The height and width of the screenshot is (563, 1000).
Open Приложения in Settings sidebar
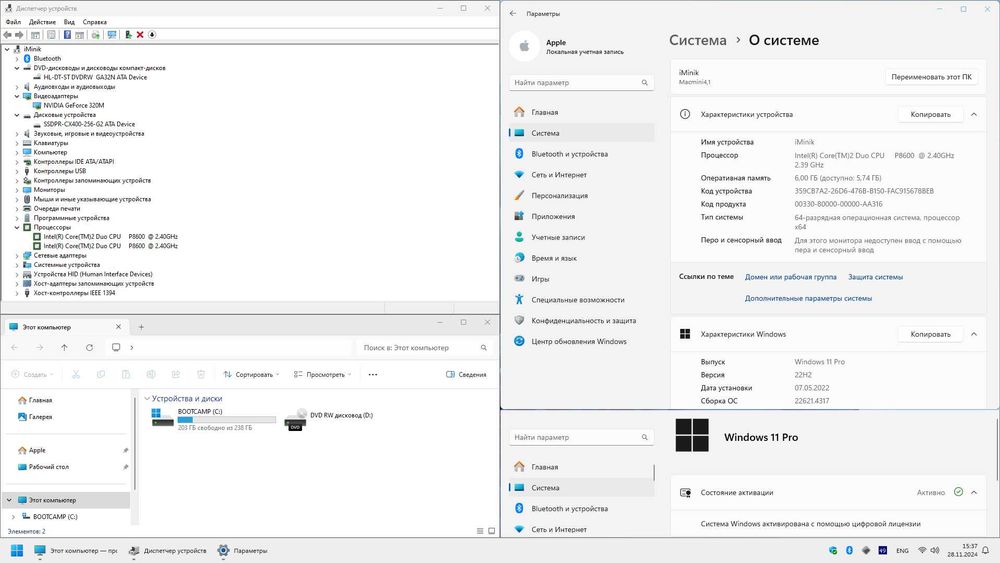[582, 216]
